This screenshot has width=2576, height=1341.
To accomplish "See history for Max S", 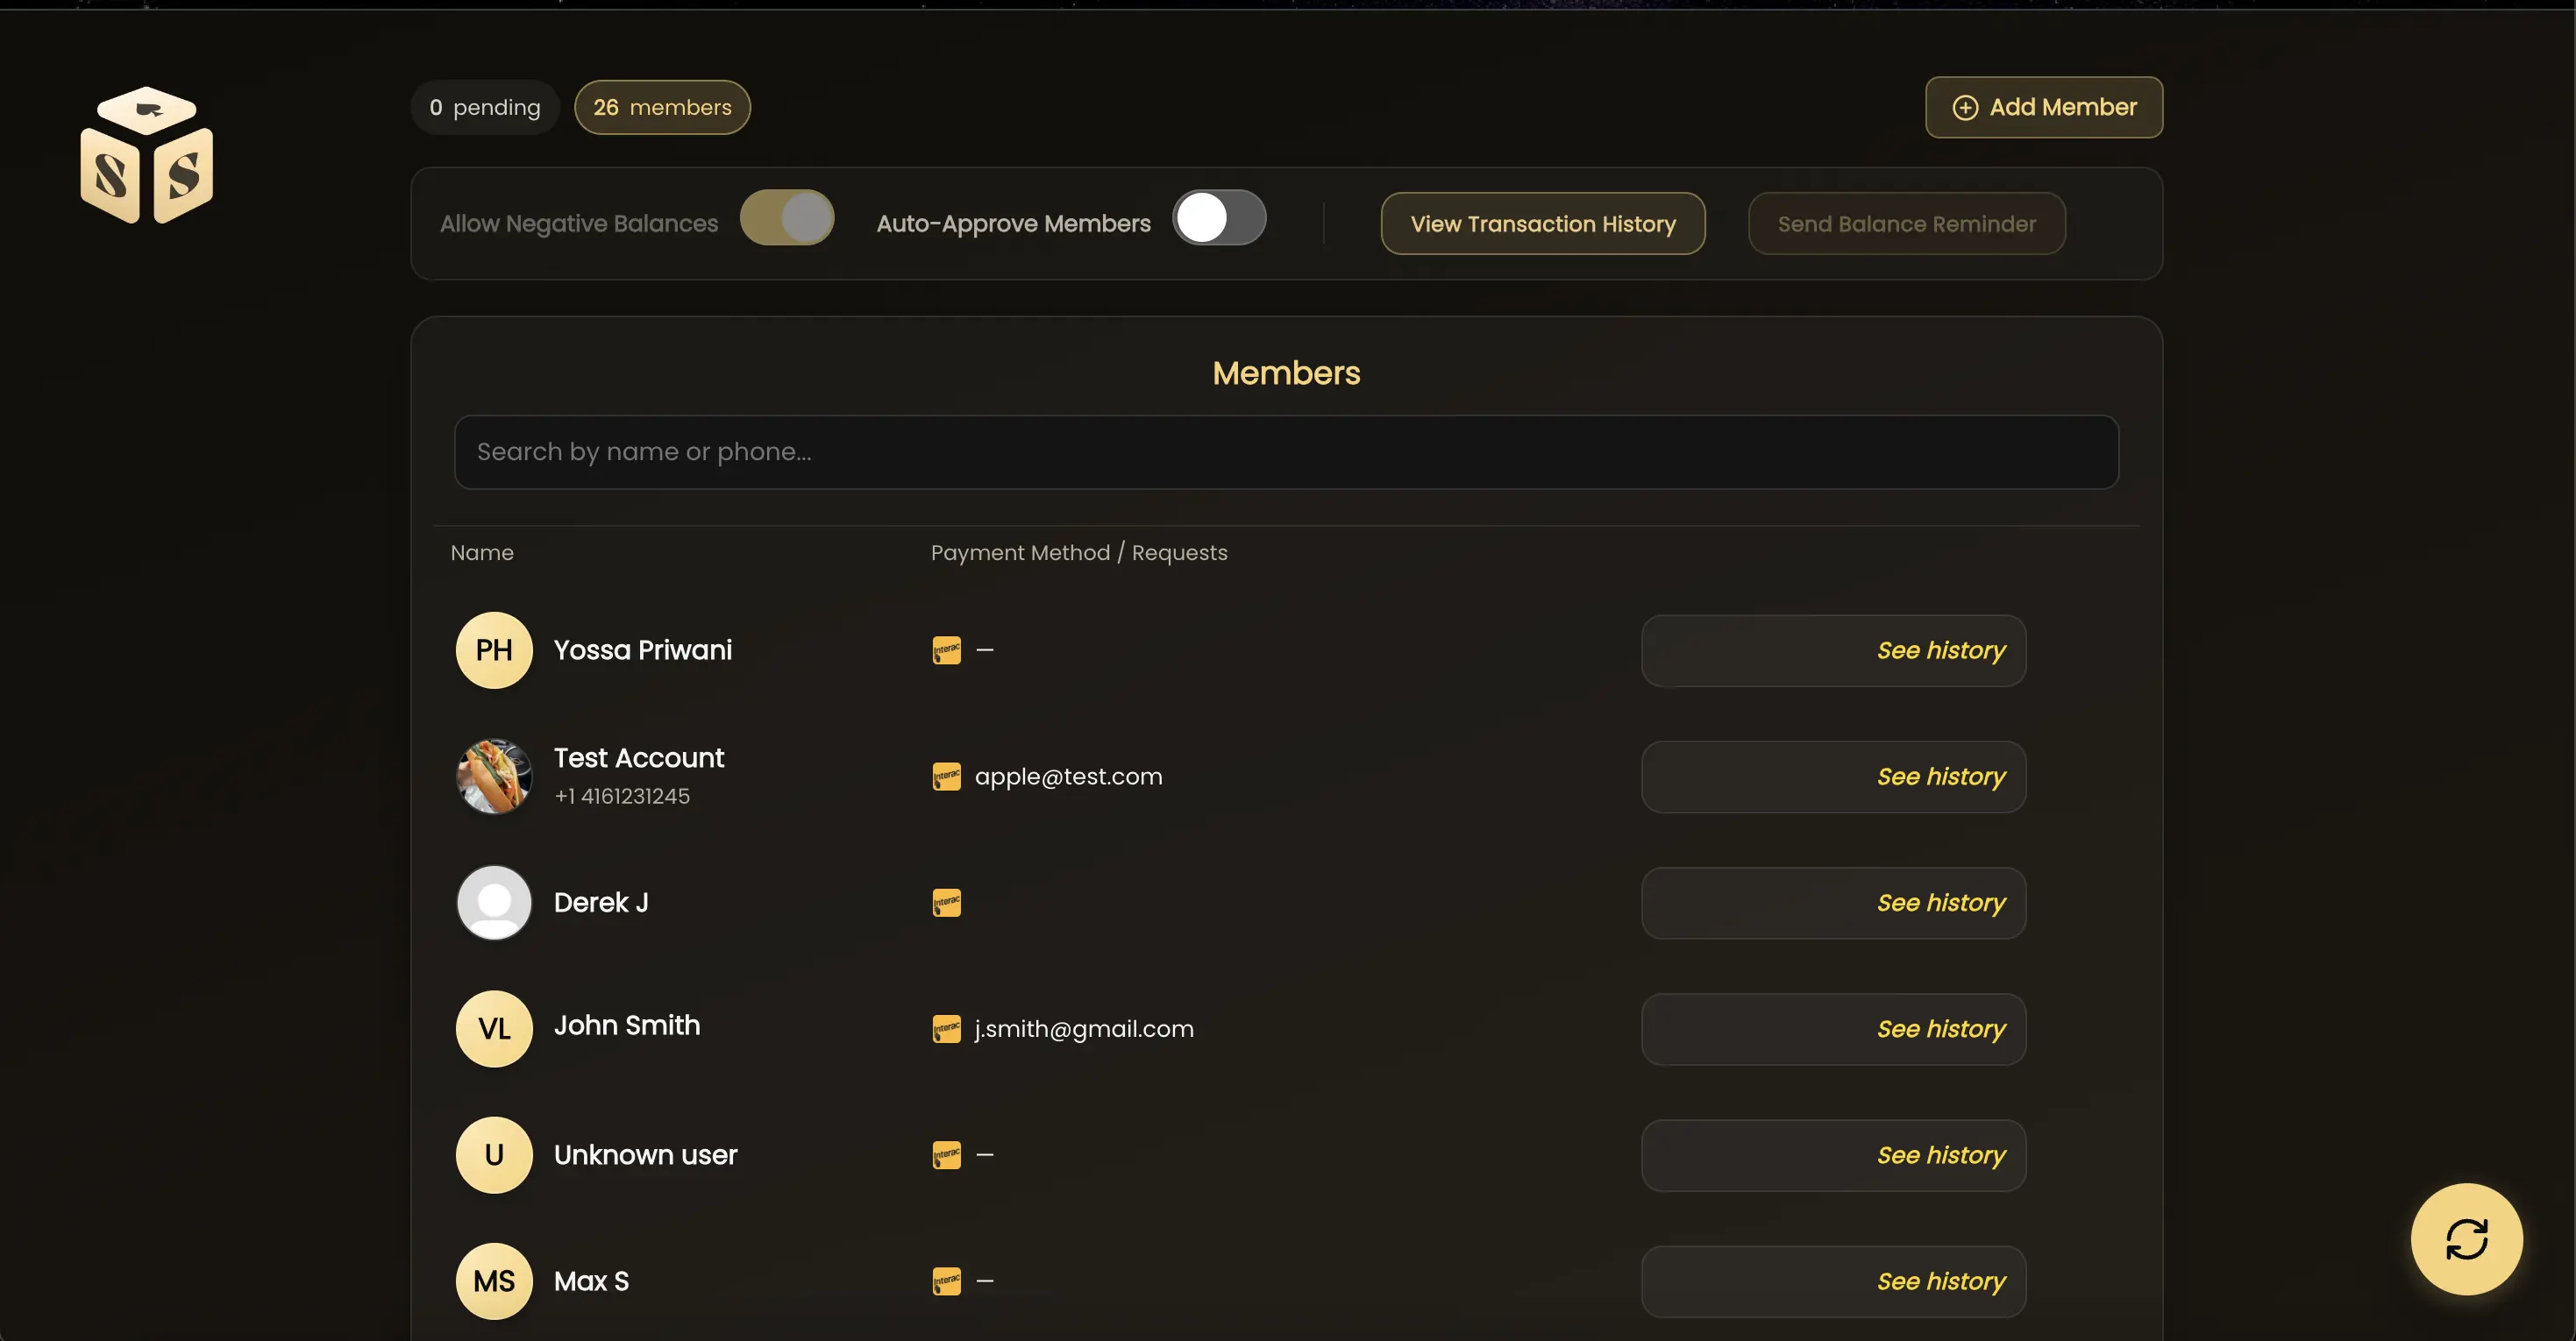I will point(1834,1281).
